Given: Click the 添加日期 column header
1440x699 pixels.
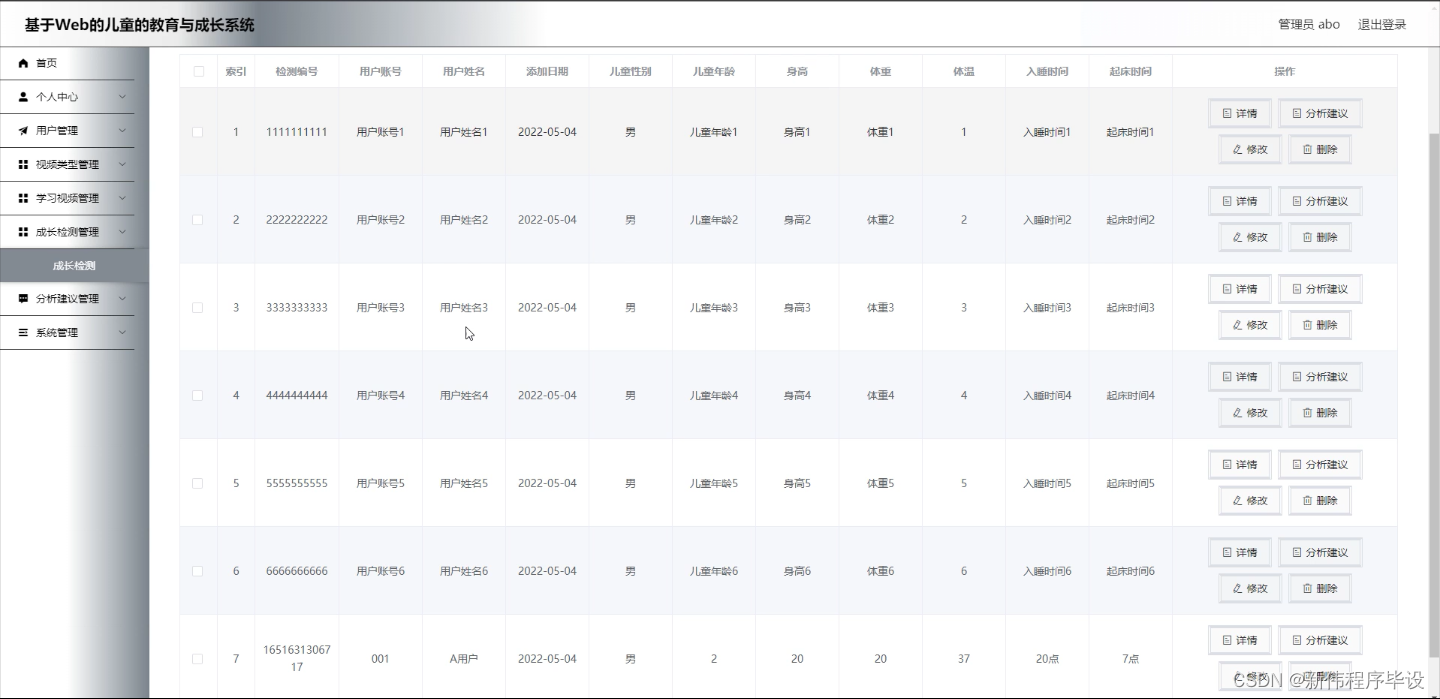Looking at the screenshot, I should pyautogui.click(x=547, y=71).
